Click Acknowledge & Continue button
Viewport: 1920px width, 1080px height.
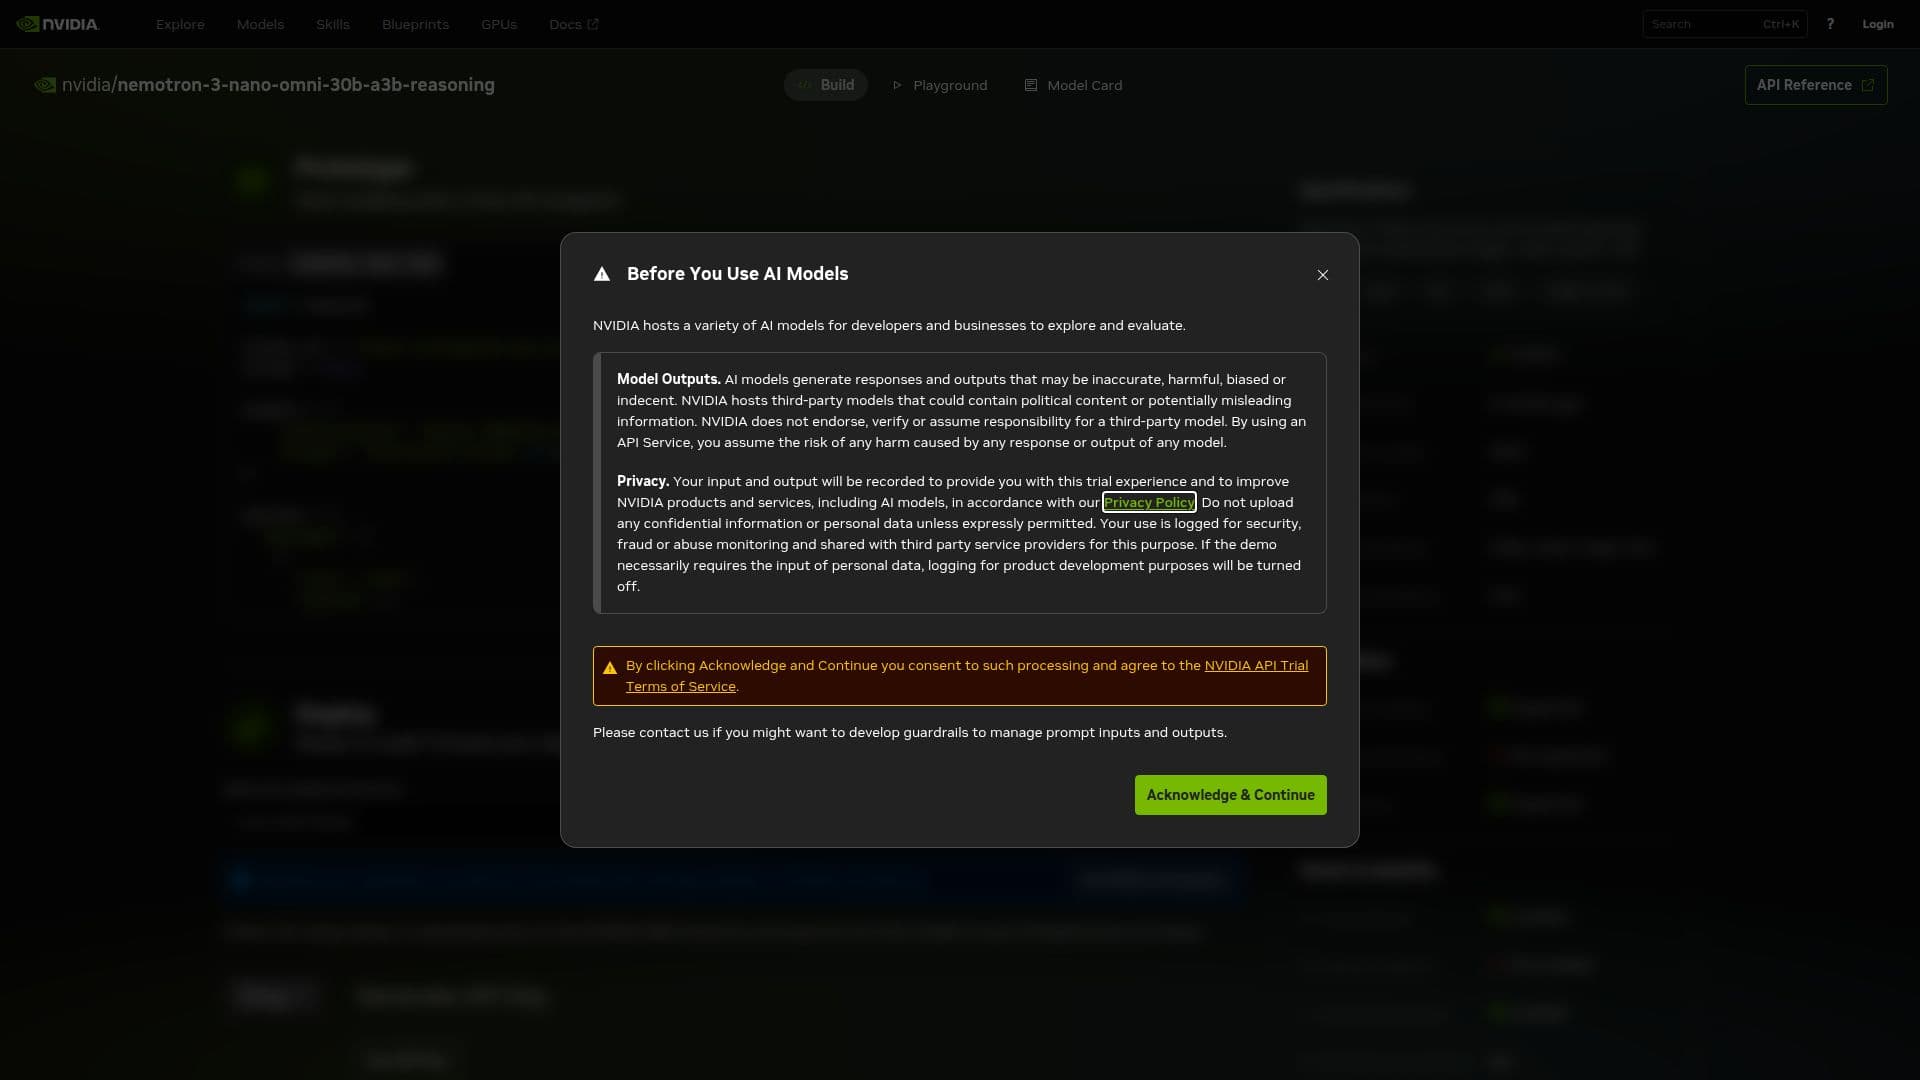(x=1230, y=795)
